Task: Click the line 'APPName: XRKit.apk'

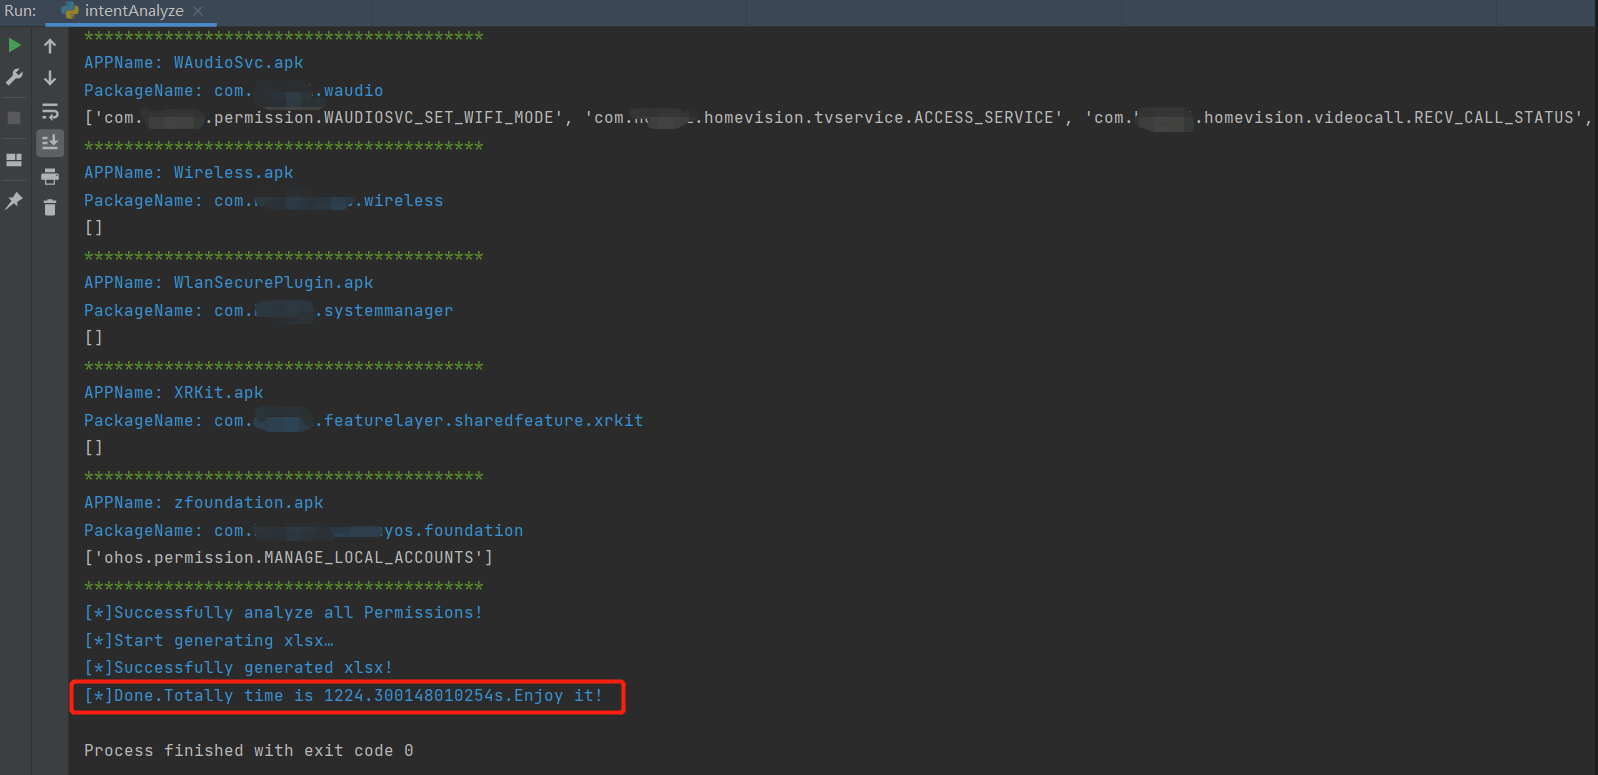Action: [174, 393]
